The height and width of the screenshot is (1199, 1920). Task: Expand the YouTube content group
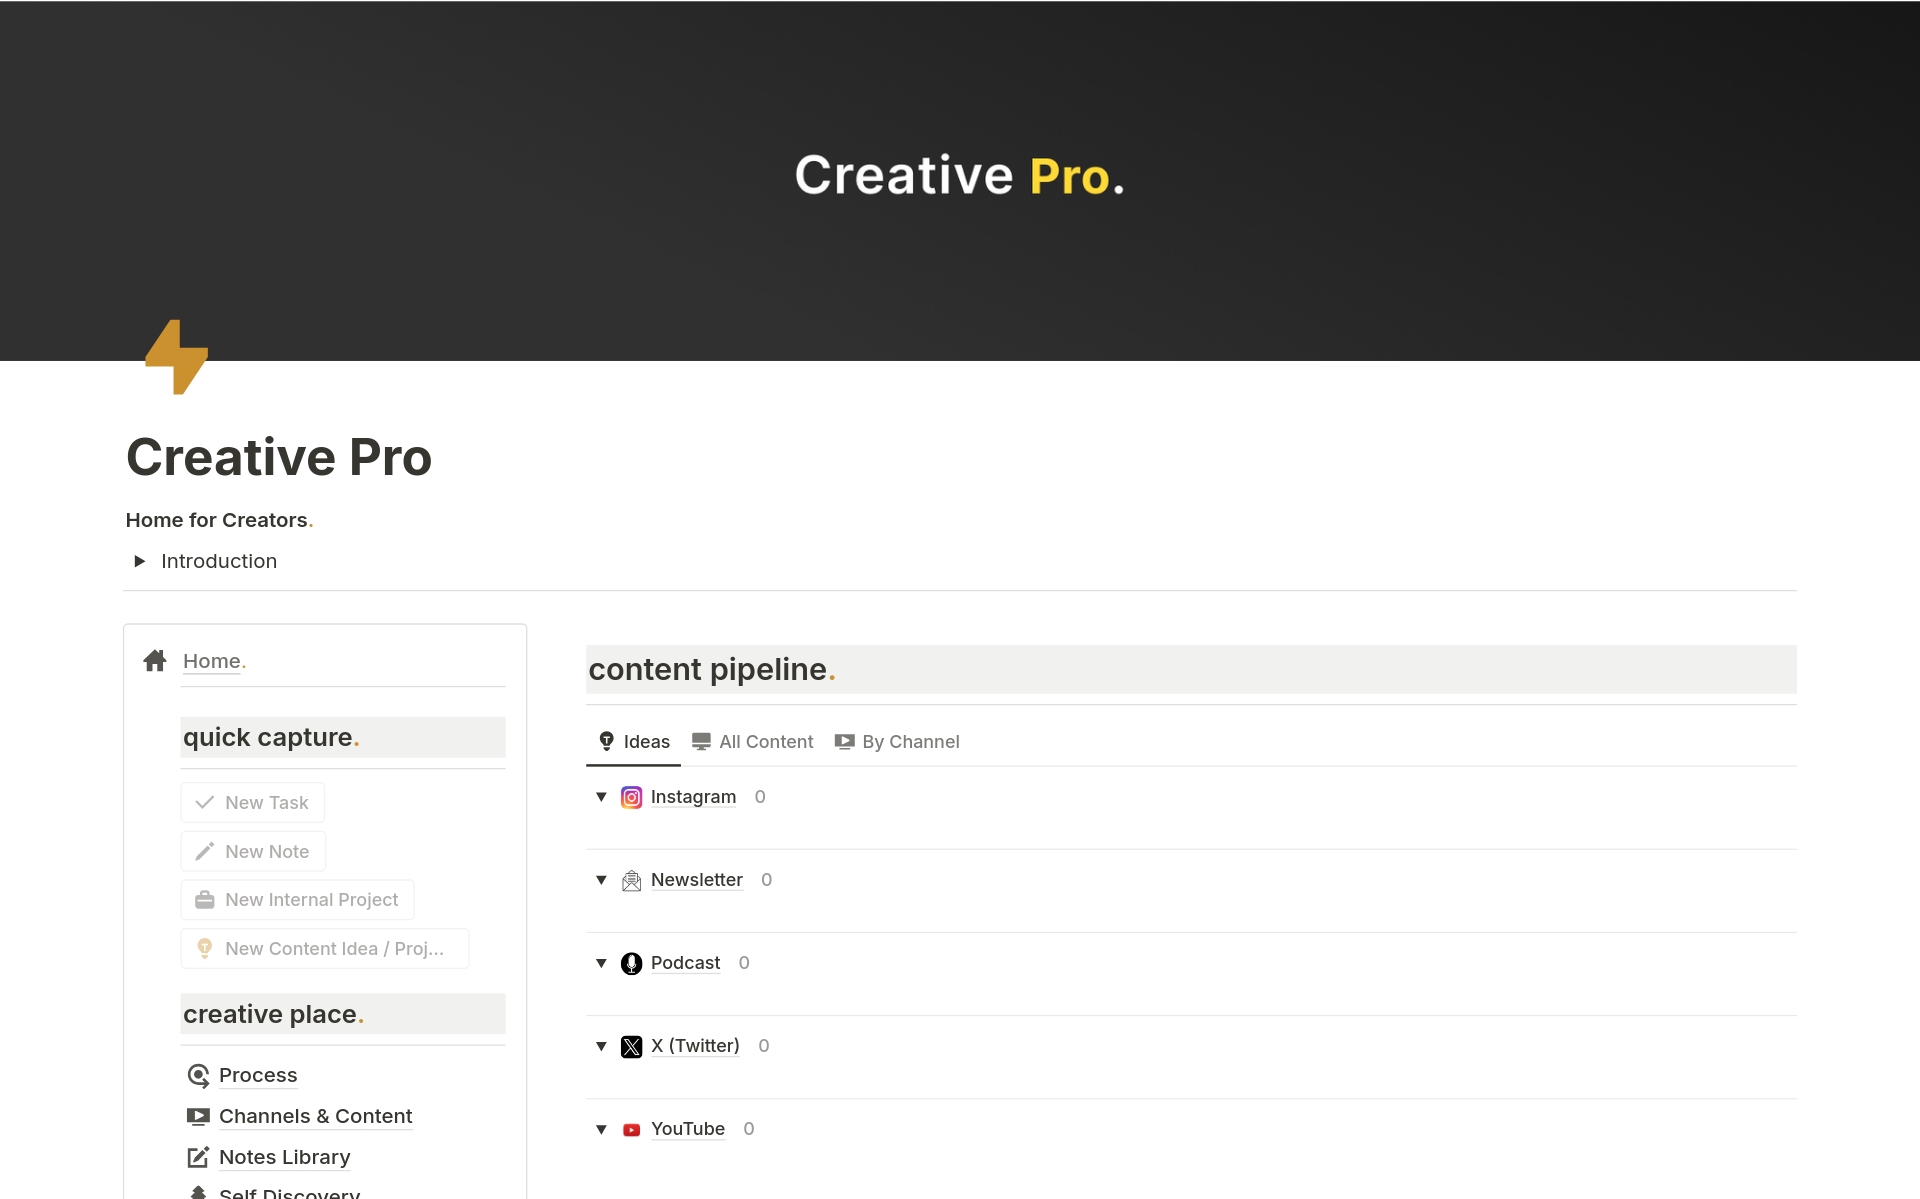click(602, 1129)
